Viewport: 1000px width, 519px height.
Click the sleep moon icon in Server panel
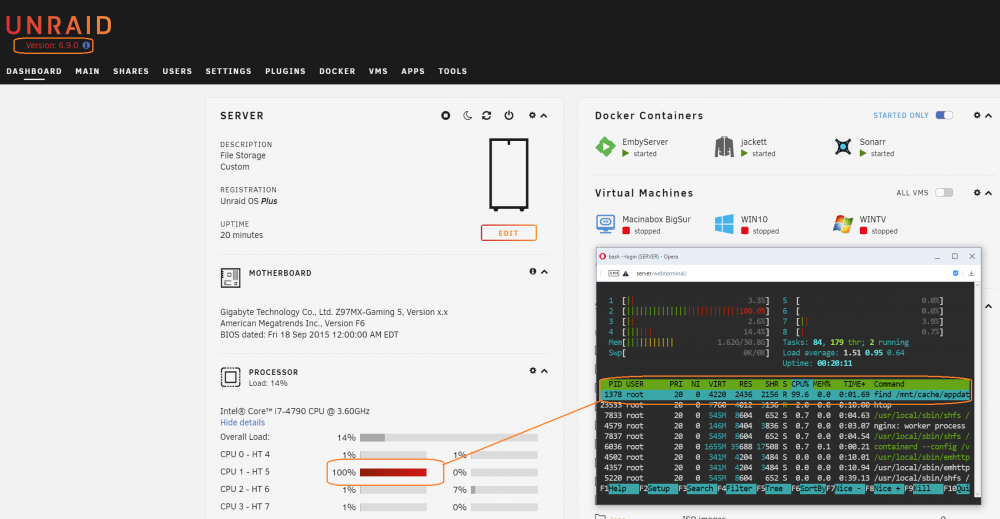coord(467,115)
